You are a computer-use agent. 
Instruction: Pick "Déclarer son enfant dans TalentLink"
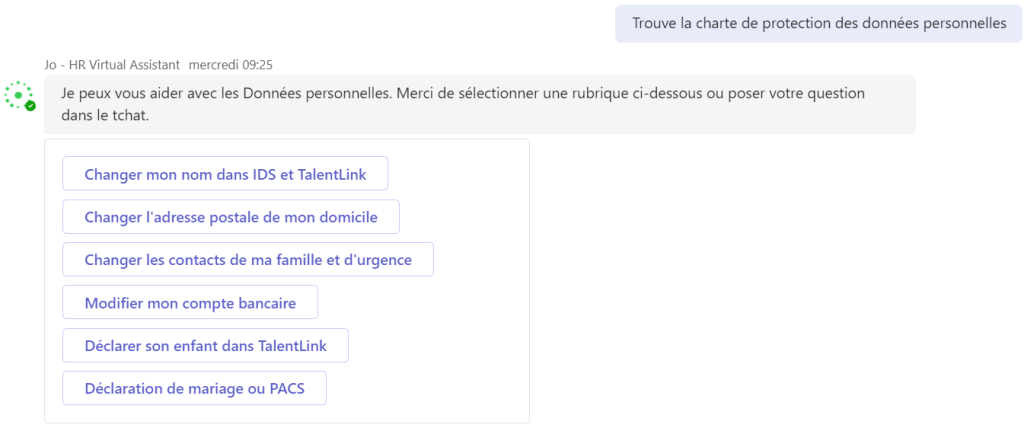(205, 345)
